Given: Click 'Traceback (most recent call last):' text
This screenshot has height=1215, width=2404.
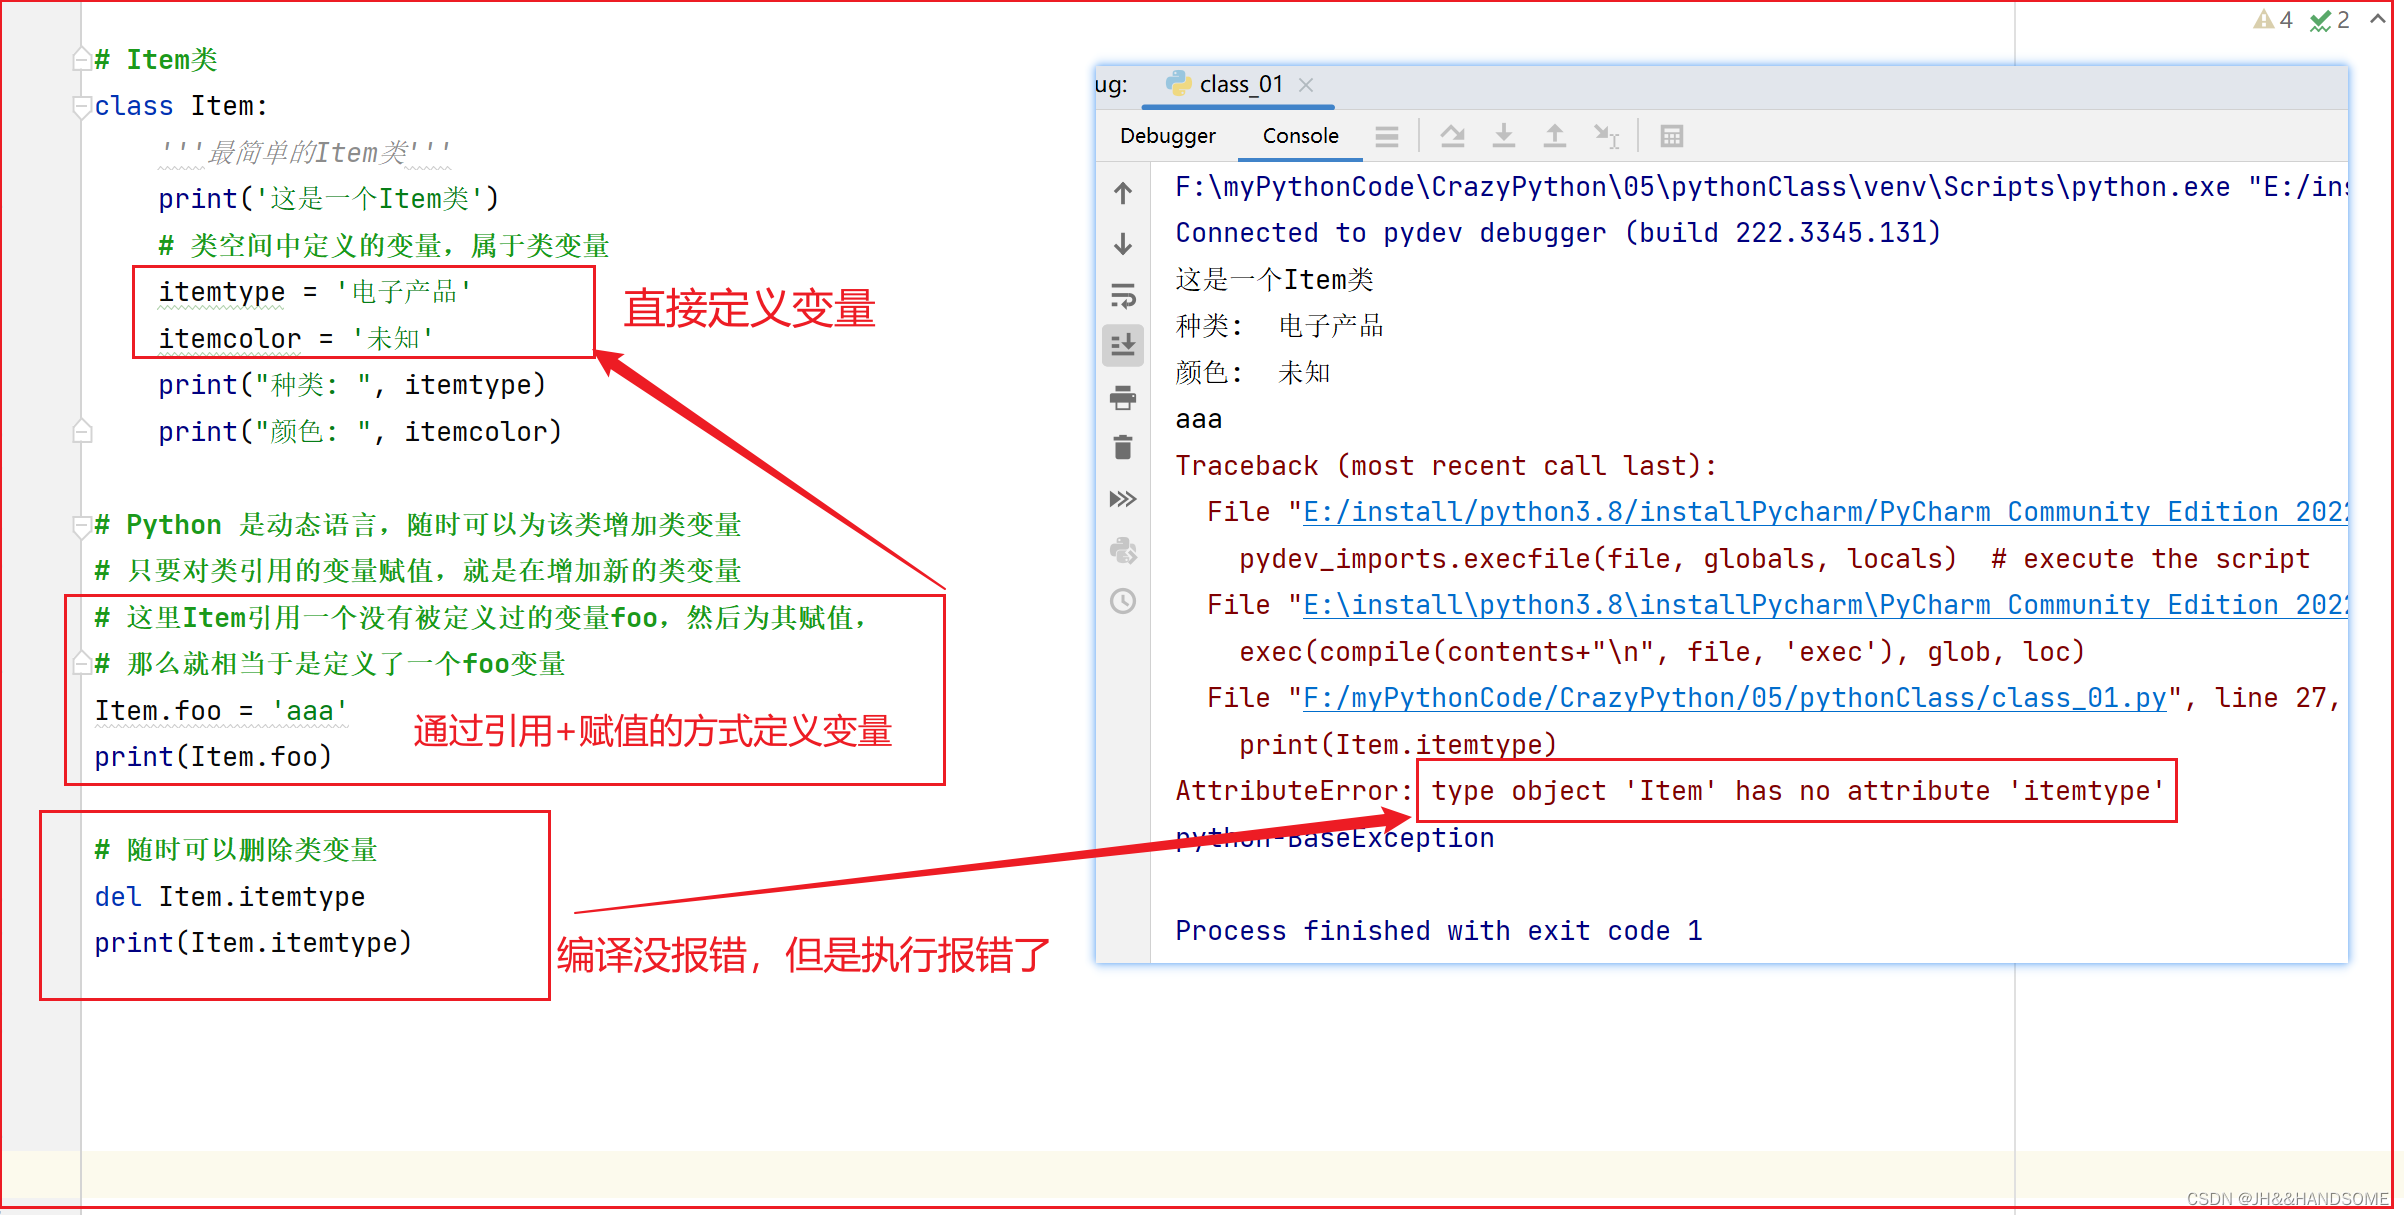Looking at the screenshot, I should point(1446,466).
